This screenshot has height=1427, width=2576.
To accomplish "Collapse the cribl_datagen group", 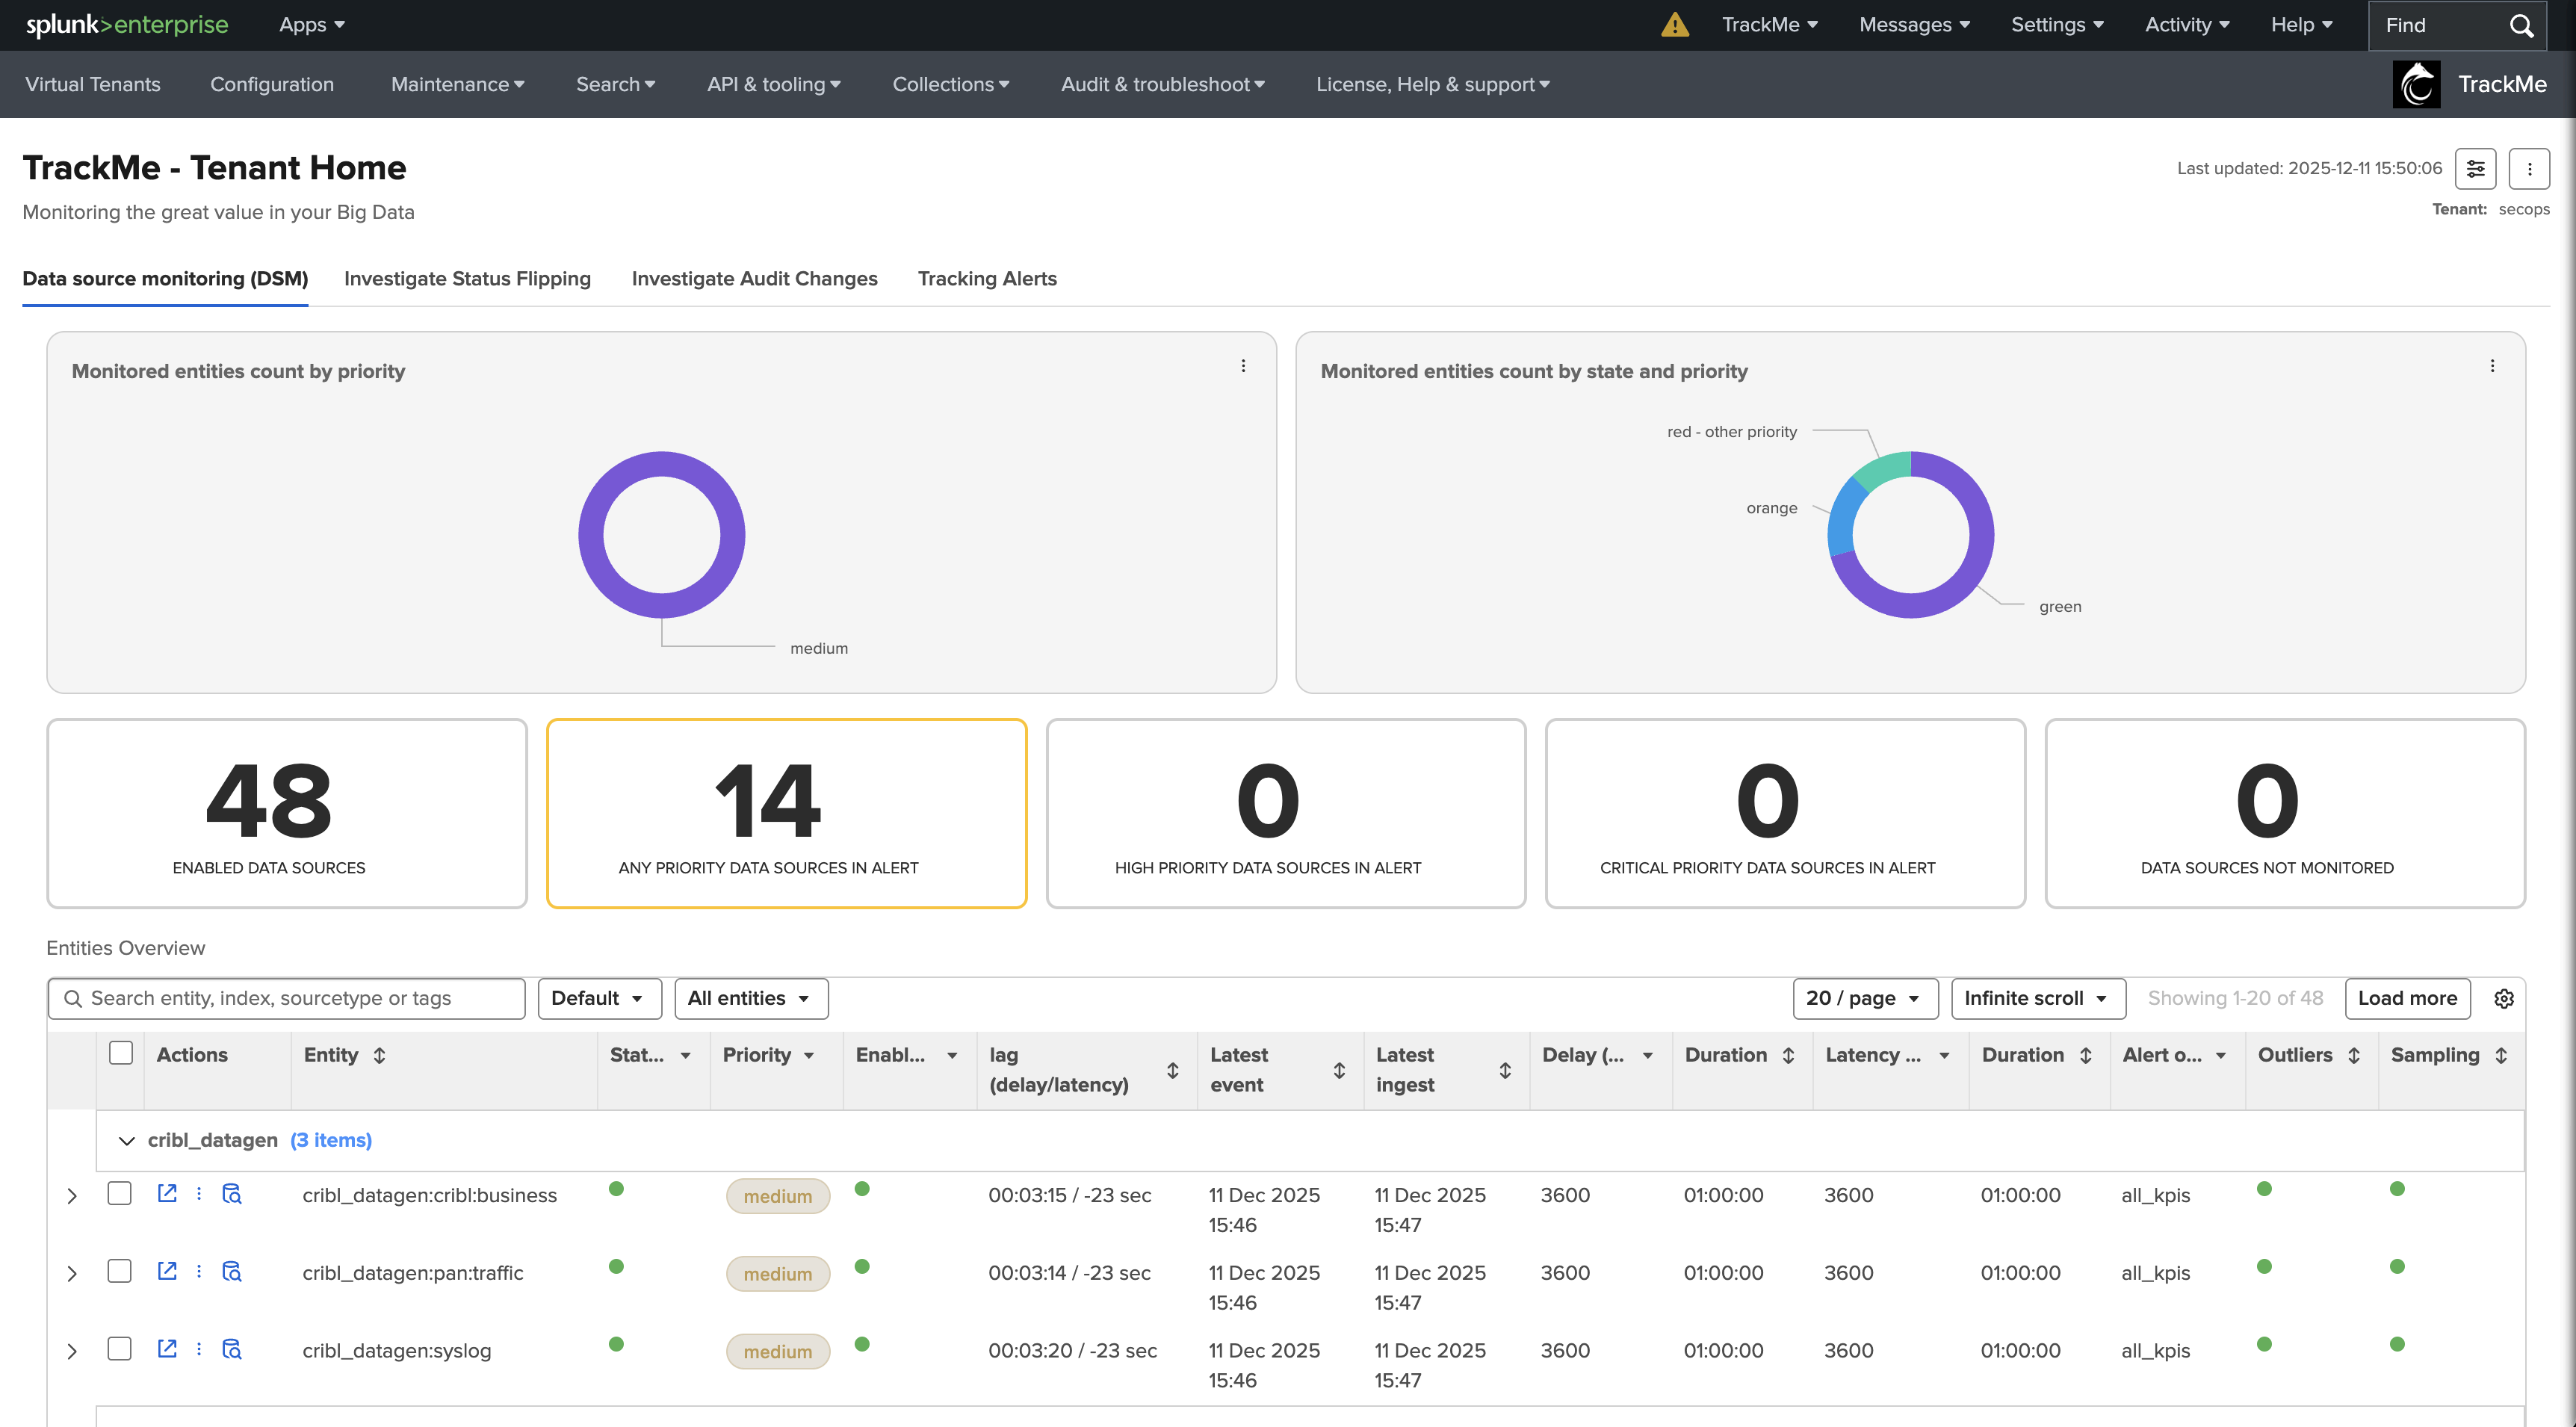I will pos(127,1140).
